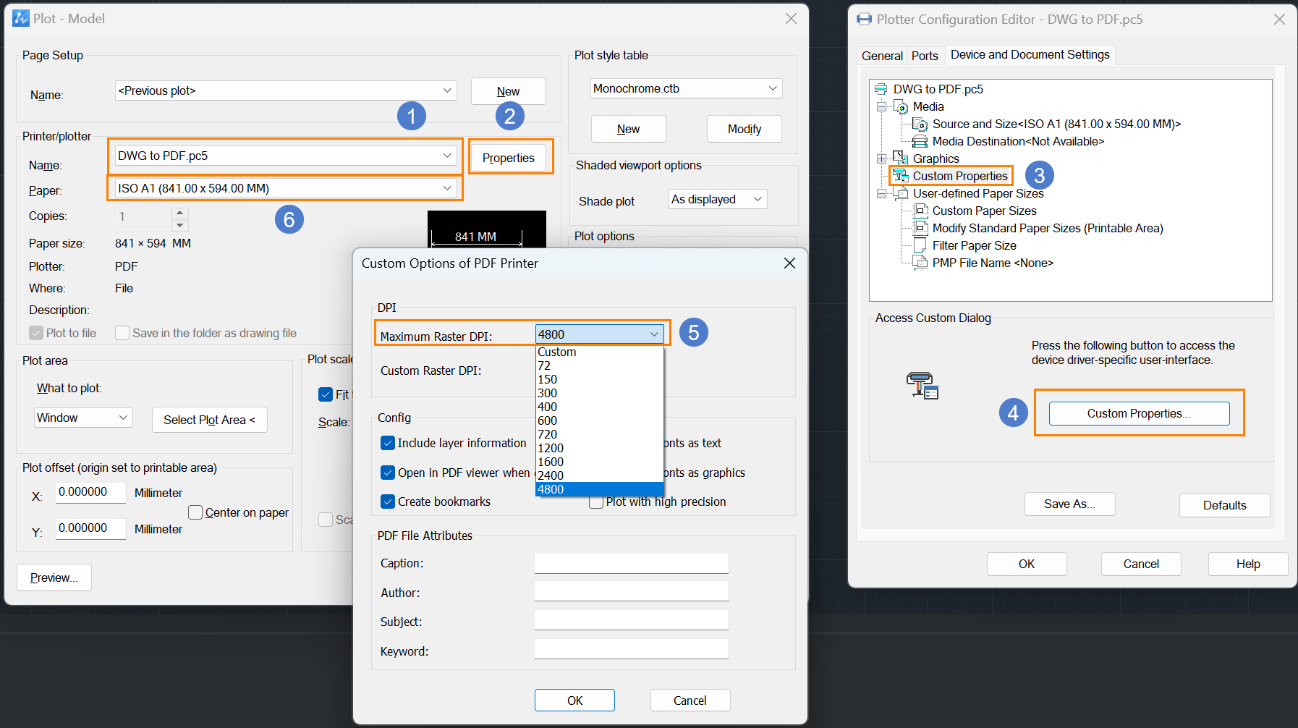Click the Source and Size tree icon
The image size is (1298, 728).
tap(920, 124)
